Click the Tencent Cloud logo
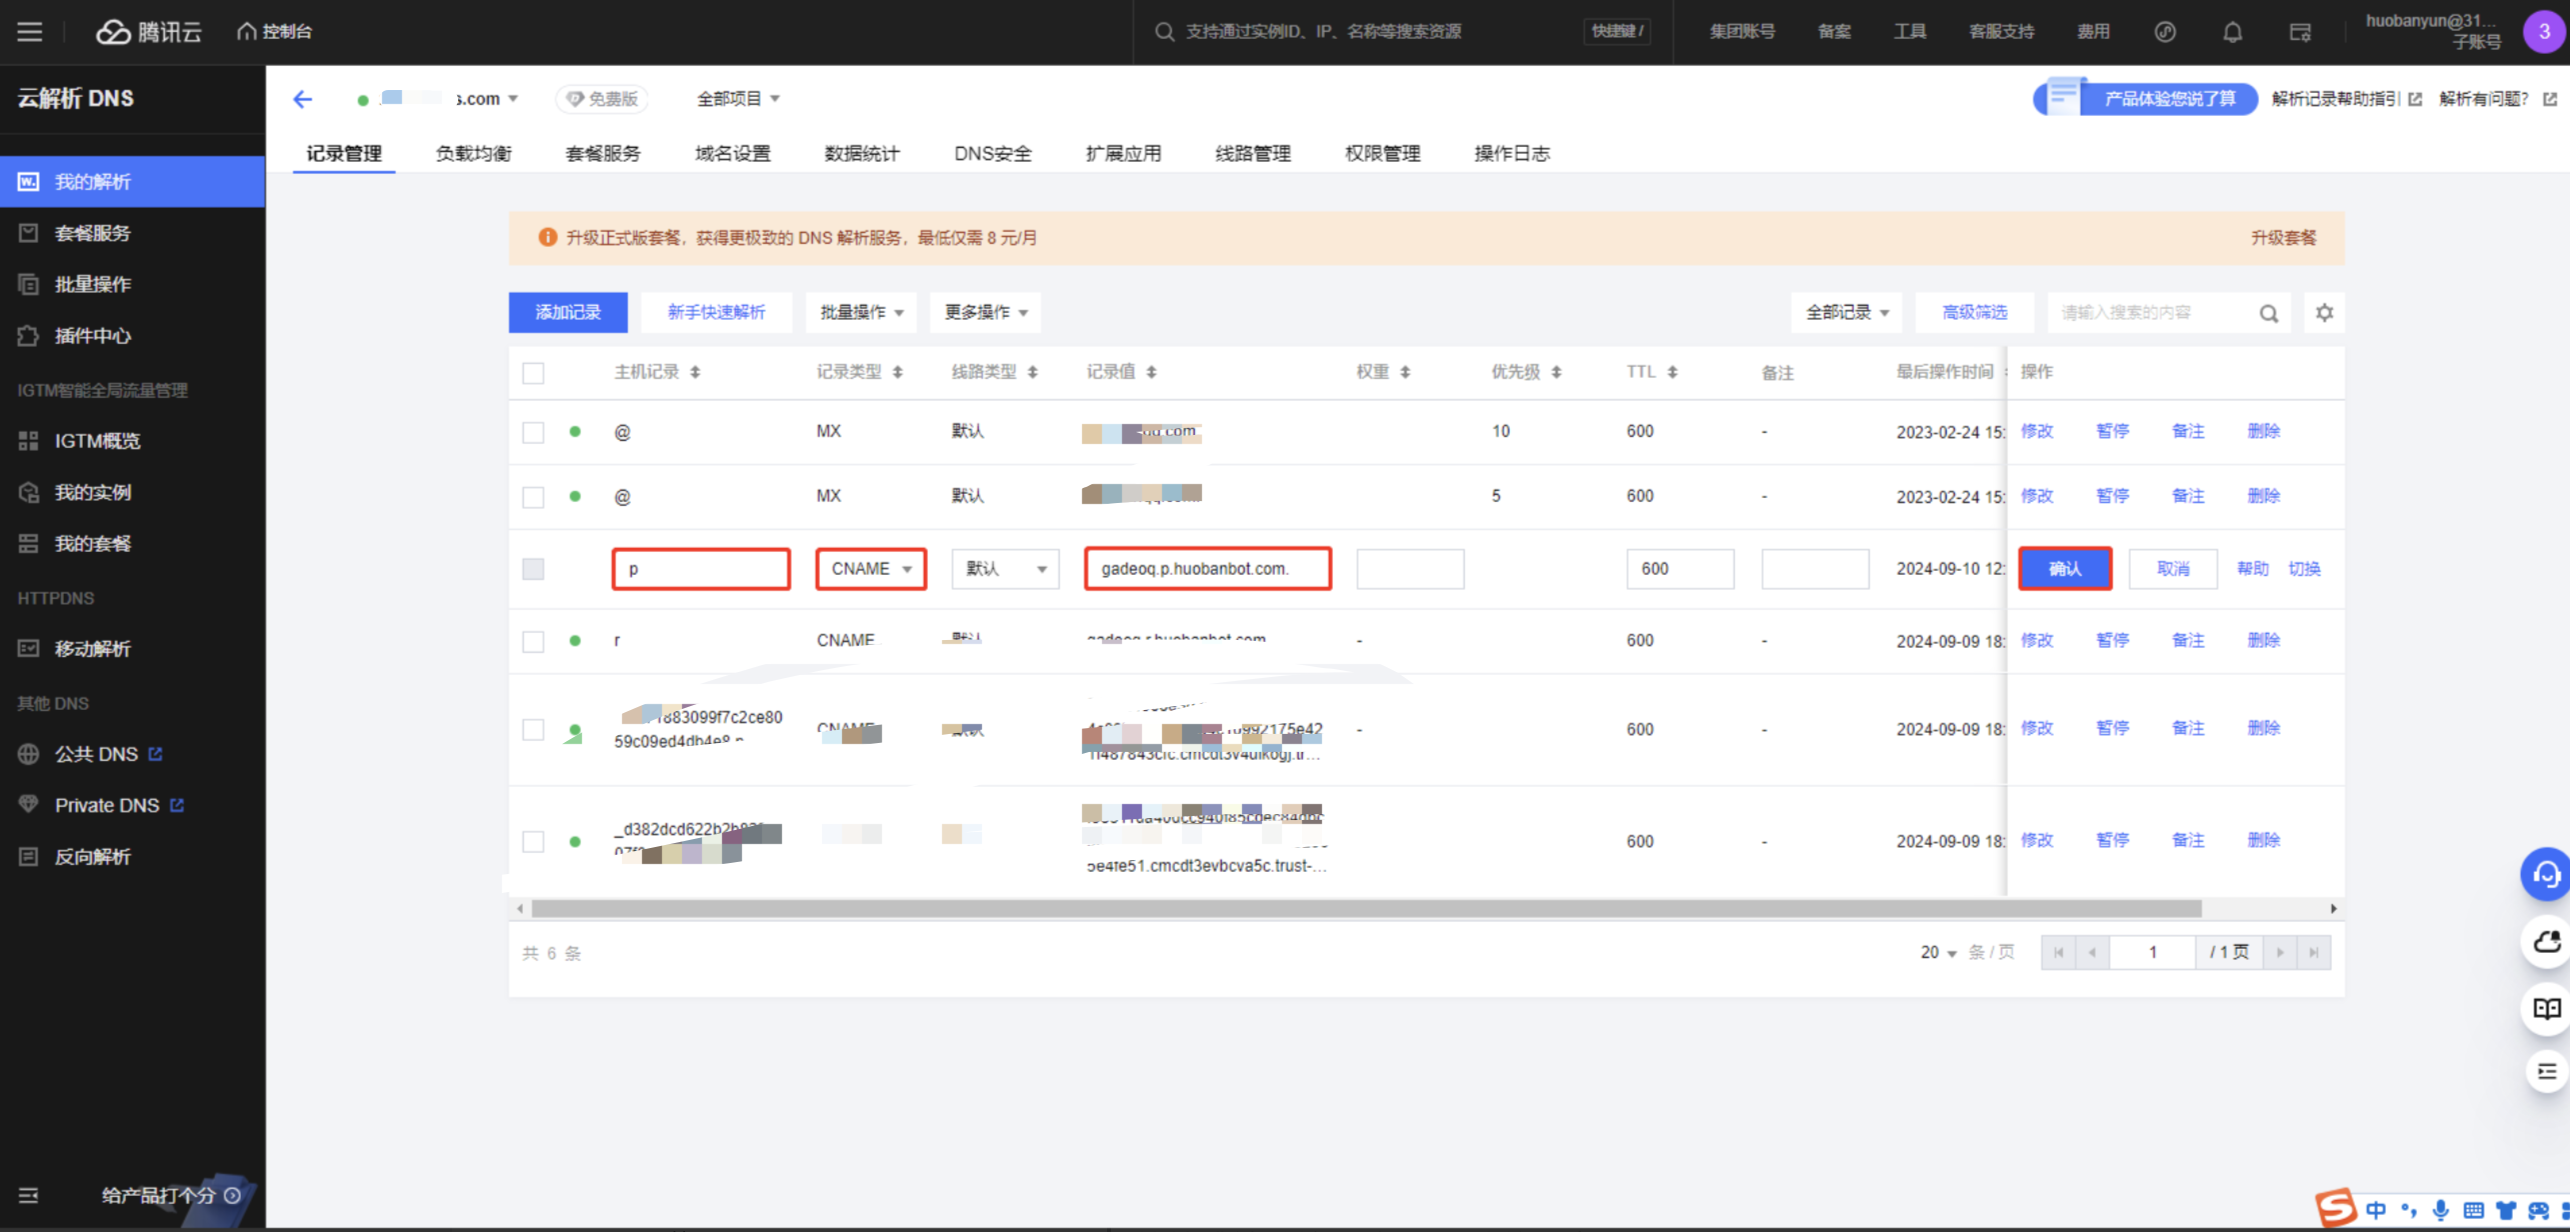Image resolution: width=2570 pixels, height=1232 pixels. point(148,32)
